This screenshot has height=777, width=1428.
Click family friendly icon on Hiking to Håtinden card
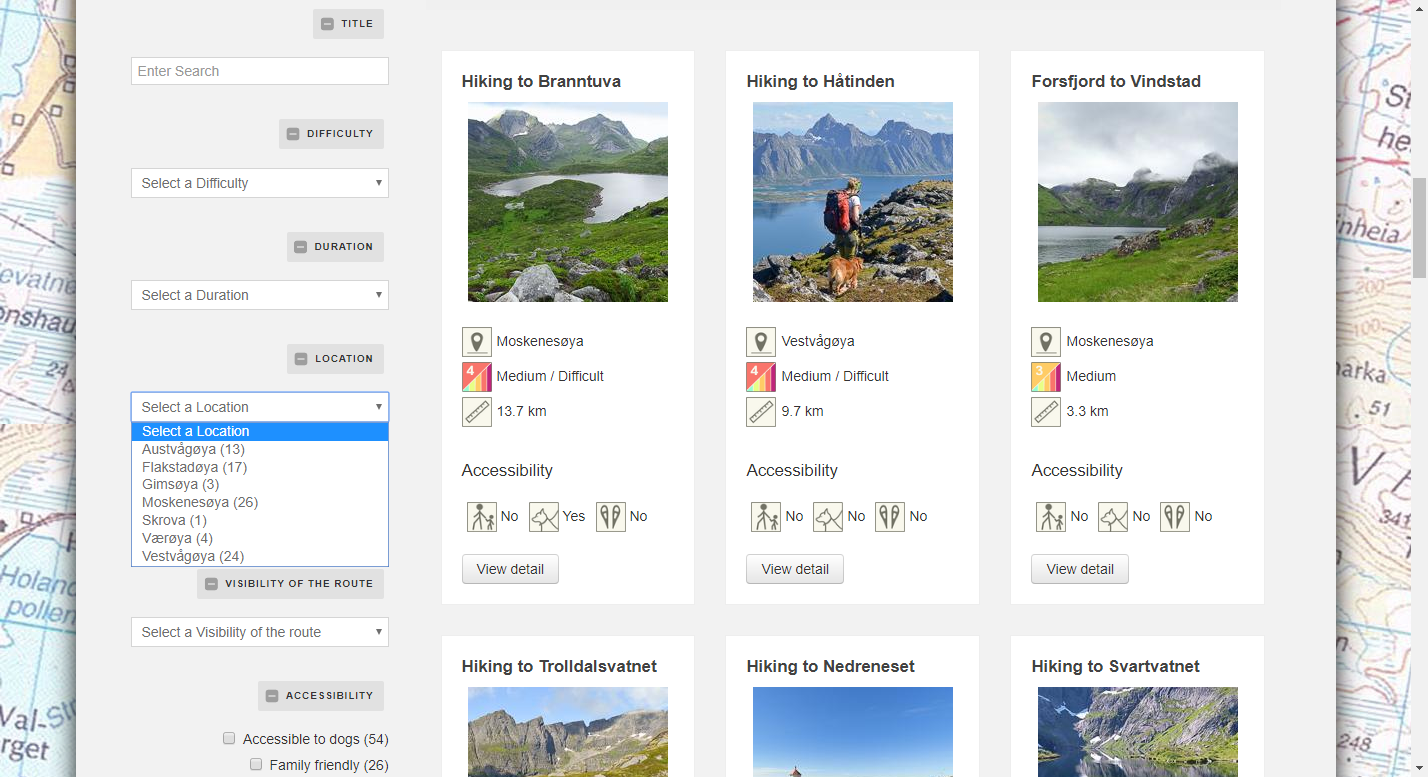click(766, 517)
